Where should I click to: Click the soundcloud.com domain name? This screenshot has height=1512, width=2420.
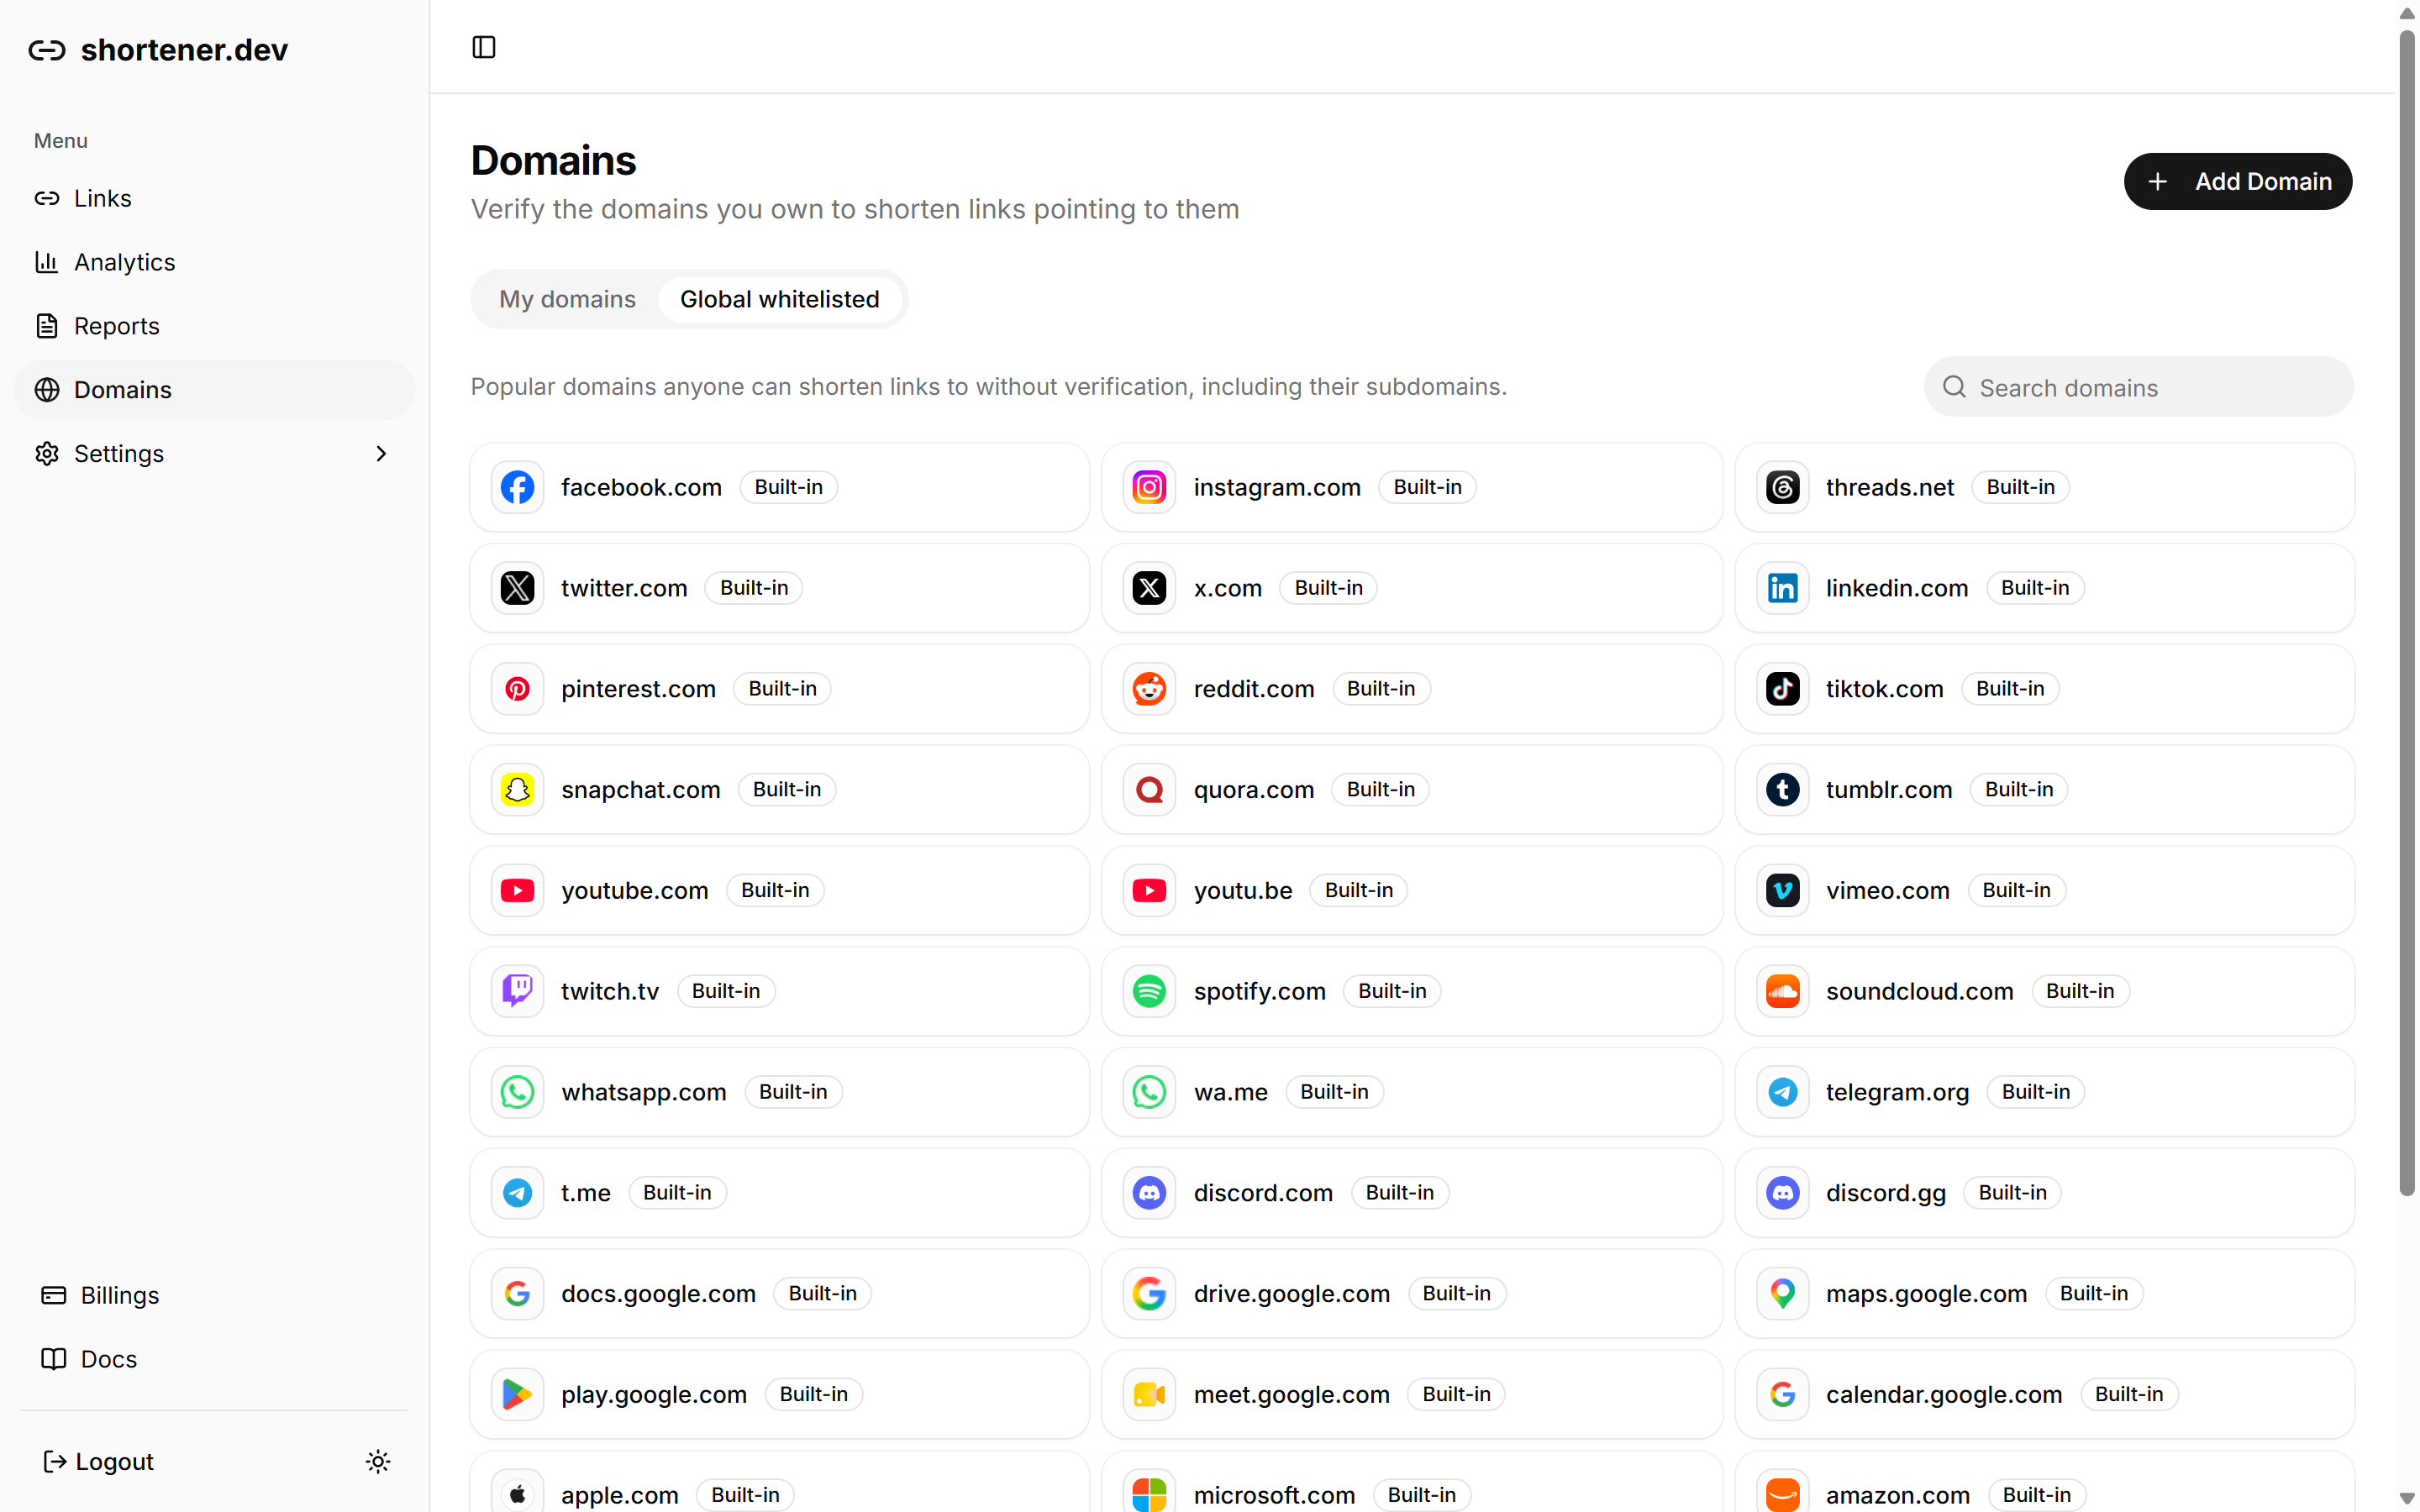[1919, 991]
